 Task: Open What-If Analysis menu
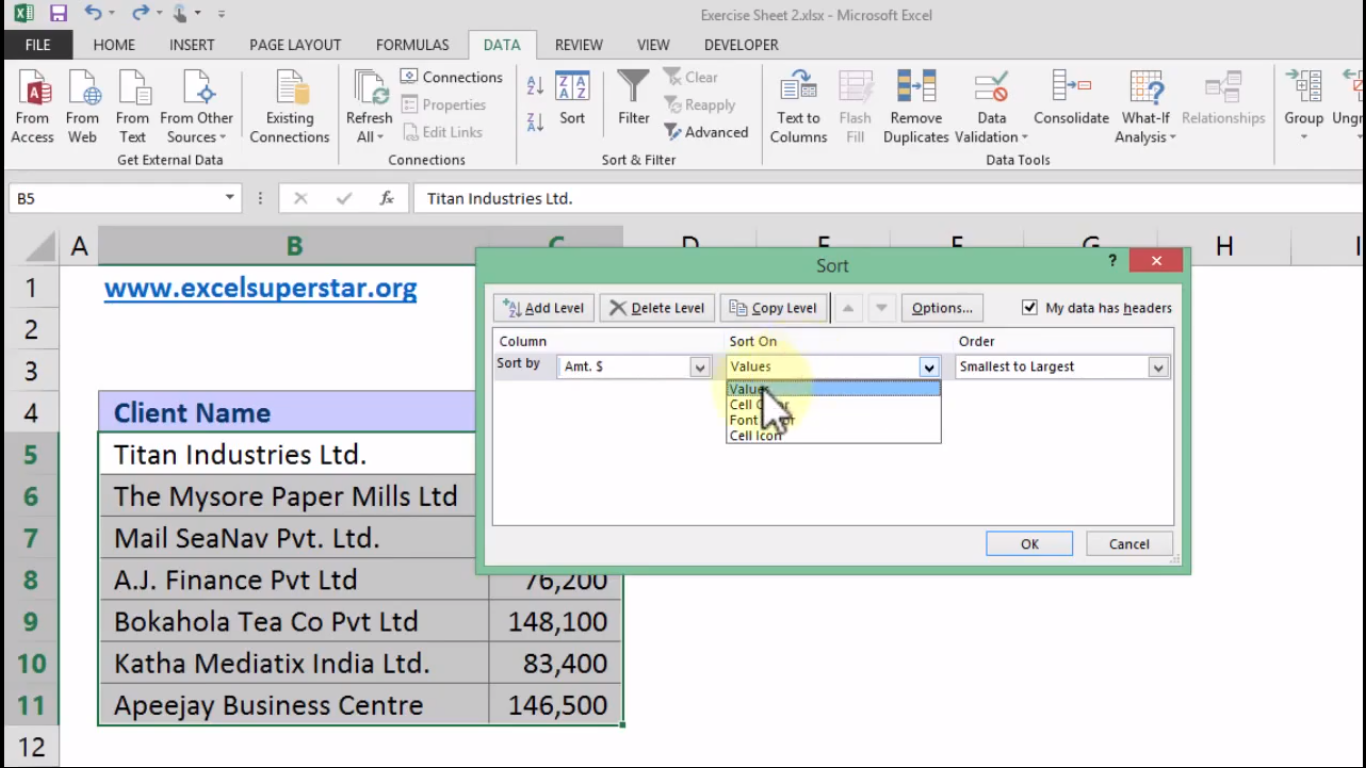click(x=1145, y=107)
